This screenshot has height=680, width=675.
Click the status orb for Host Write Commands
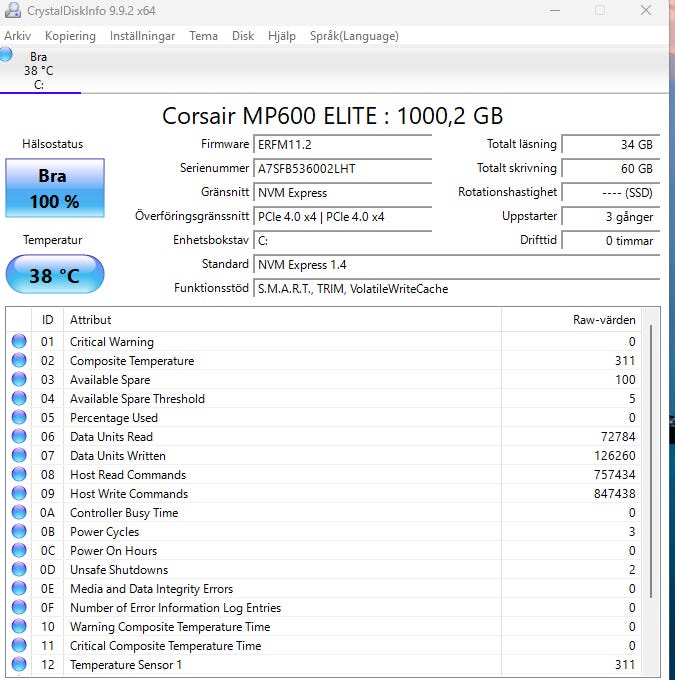pos(19,494)
